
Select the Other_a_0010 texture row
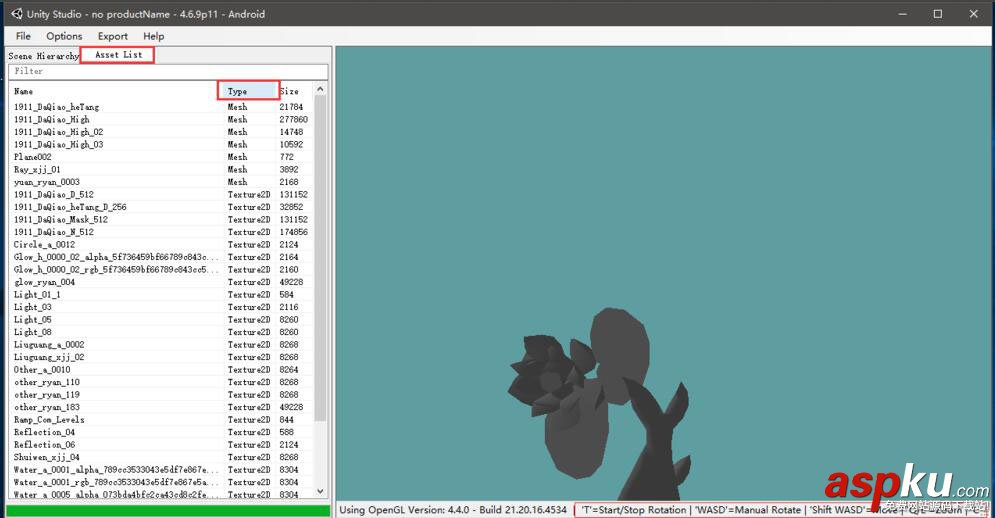tap(162, 369)
